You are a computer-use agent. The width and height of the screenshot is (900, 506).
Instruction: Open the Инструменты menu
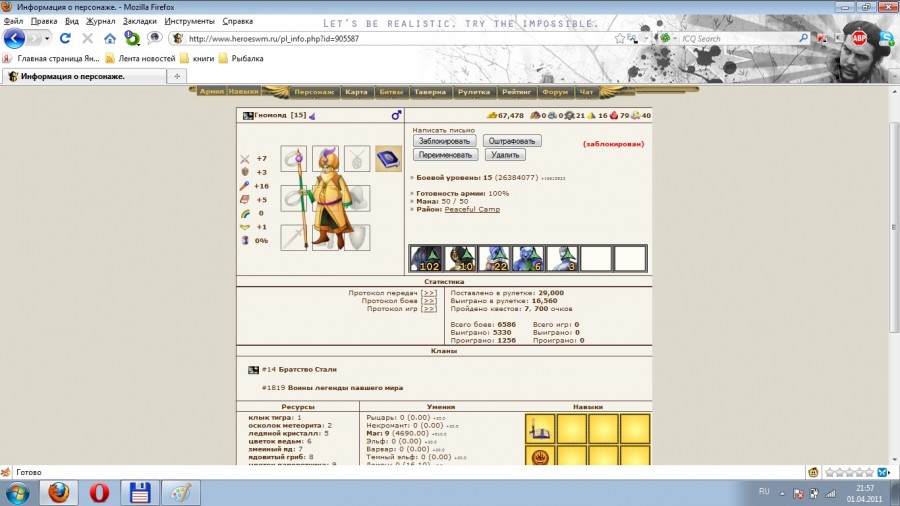pyautogui.click(x=189, y=21)
